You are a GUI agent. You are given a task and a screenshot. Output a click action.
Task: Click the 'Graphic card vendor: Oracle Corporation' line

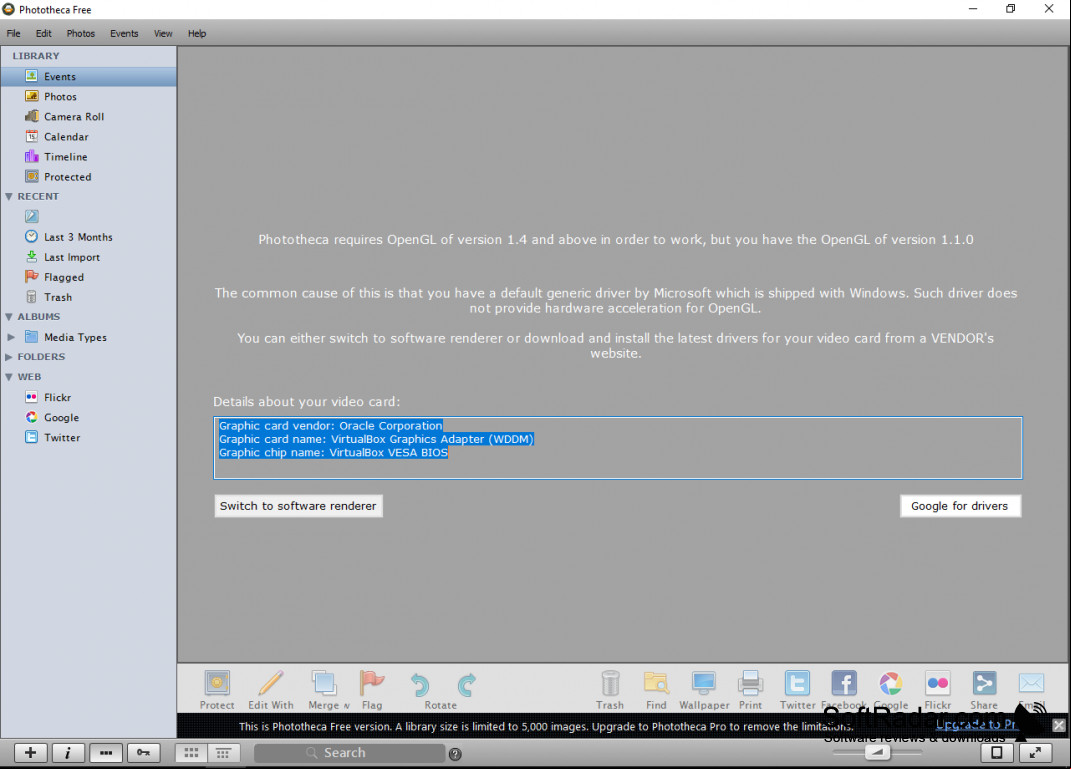331,425
